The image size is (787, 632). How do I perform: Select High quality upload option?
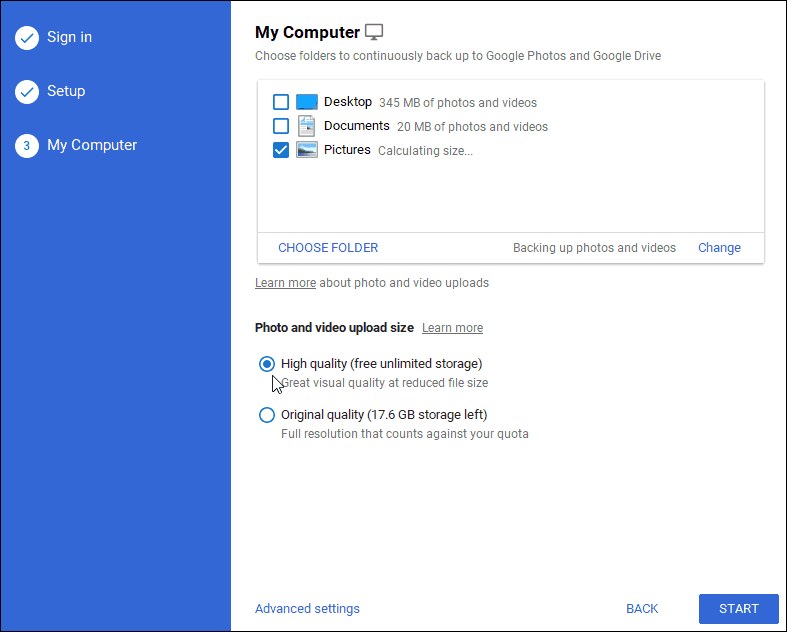tap(267, 364)
